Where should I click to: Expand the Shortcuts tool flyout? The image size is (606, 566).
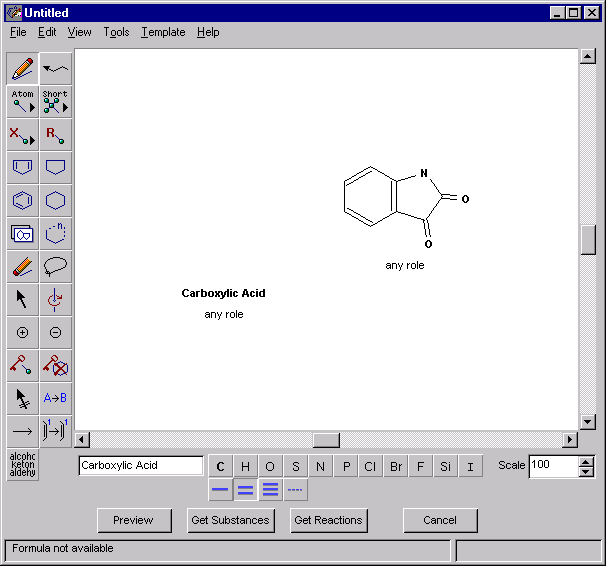(56, 102)
